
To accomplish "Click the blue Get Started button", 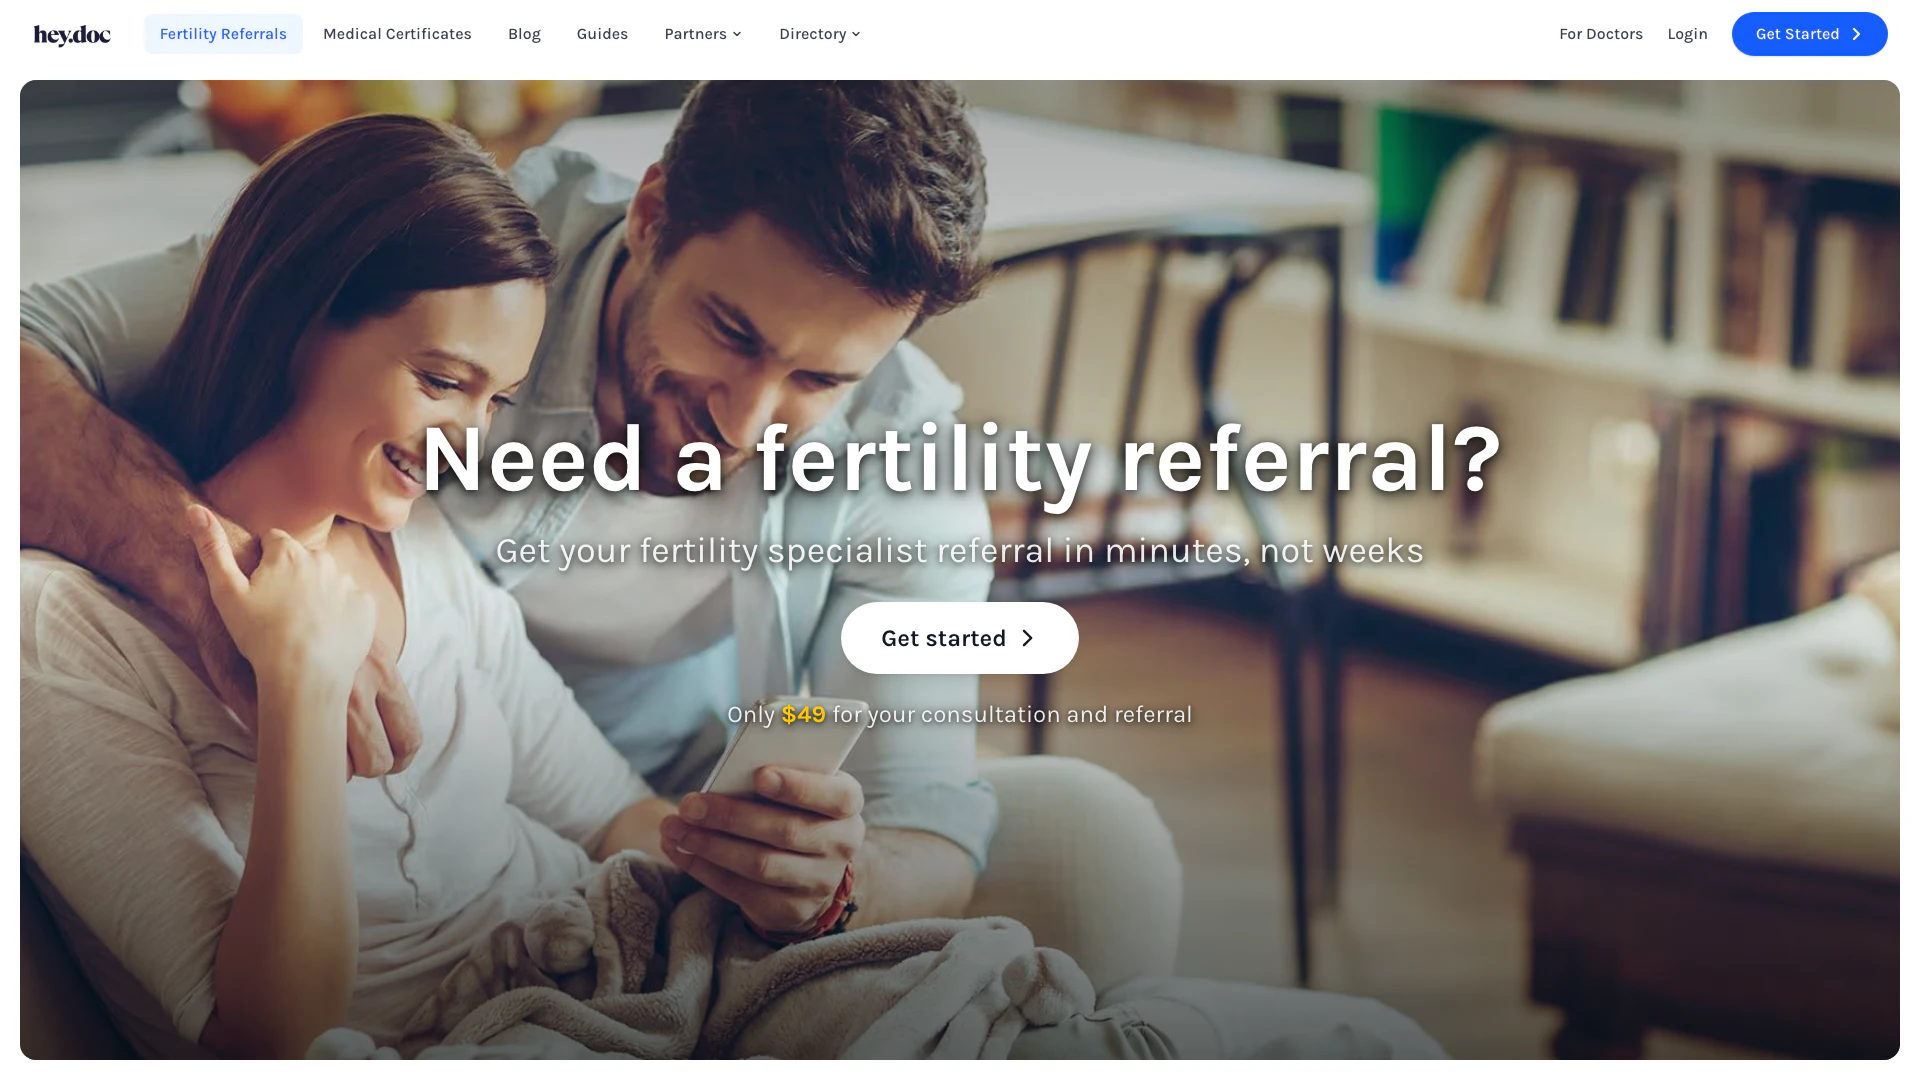I will 1809,34.
